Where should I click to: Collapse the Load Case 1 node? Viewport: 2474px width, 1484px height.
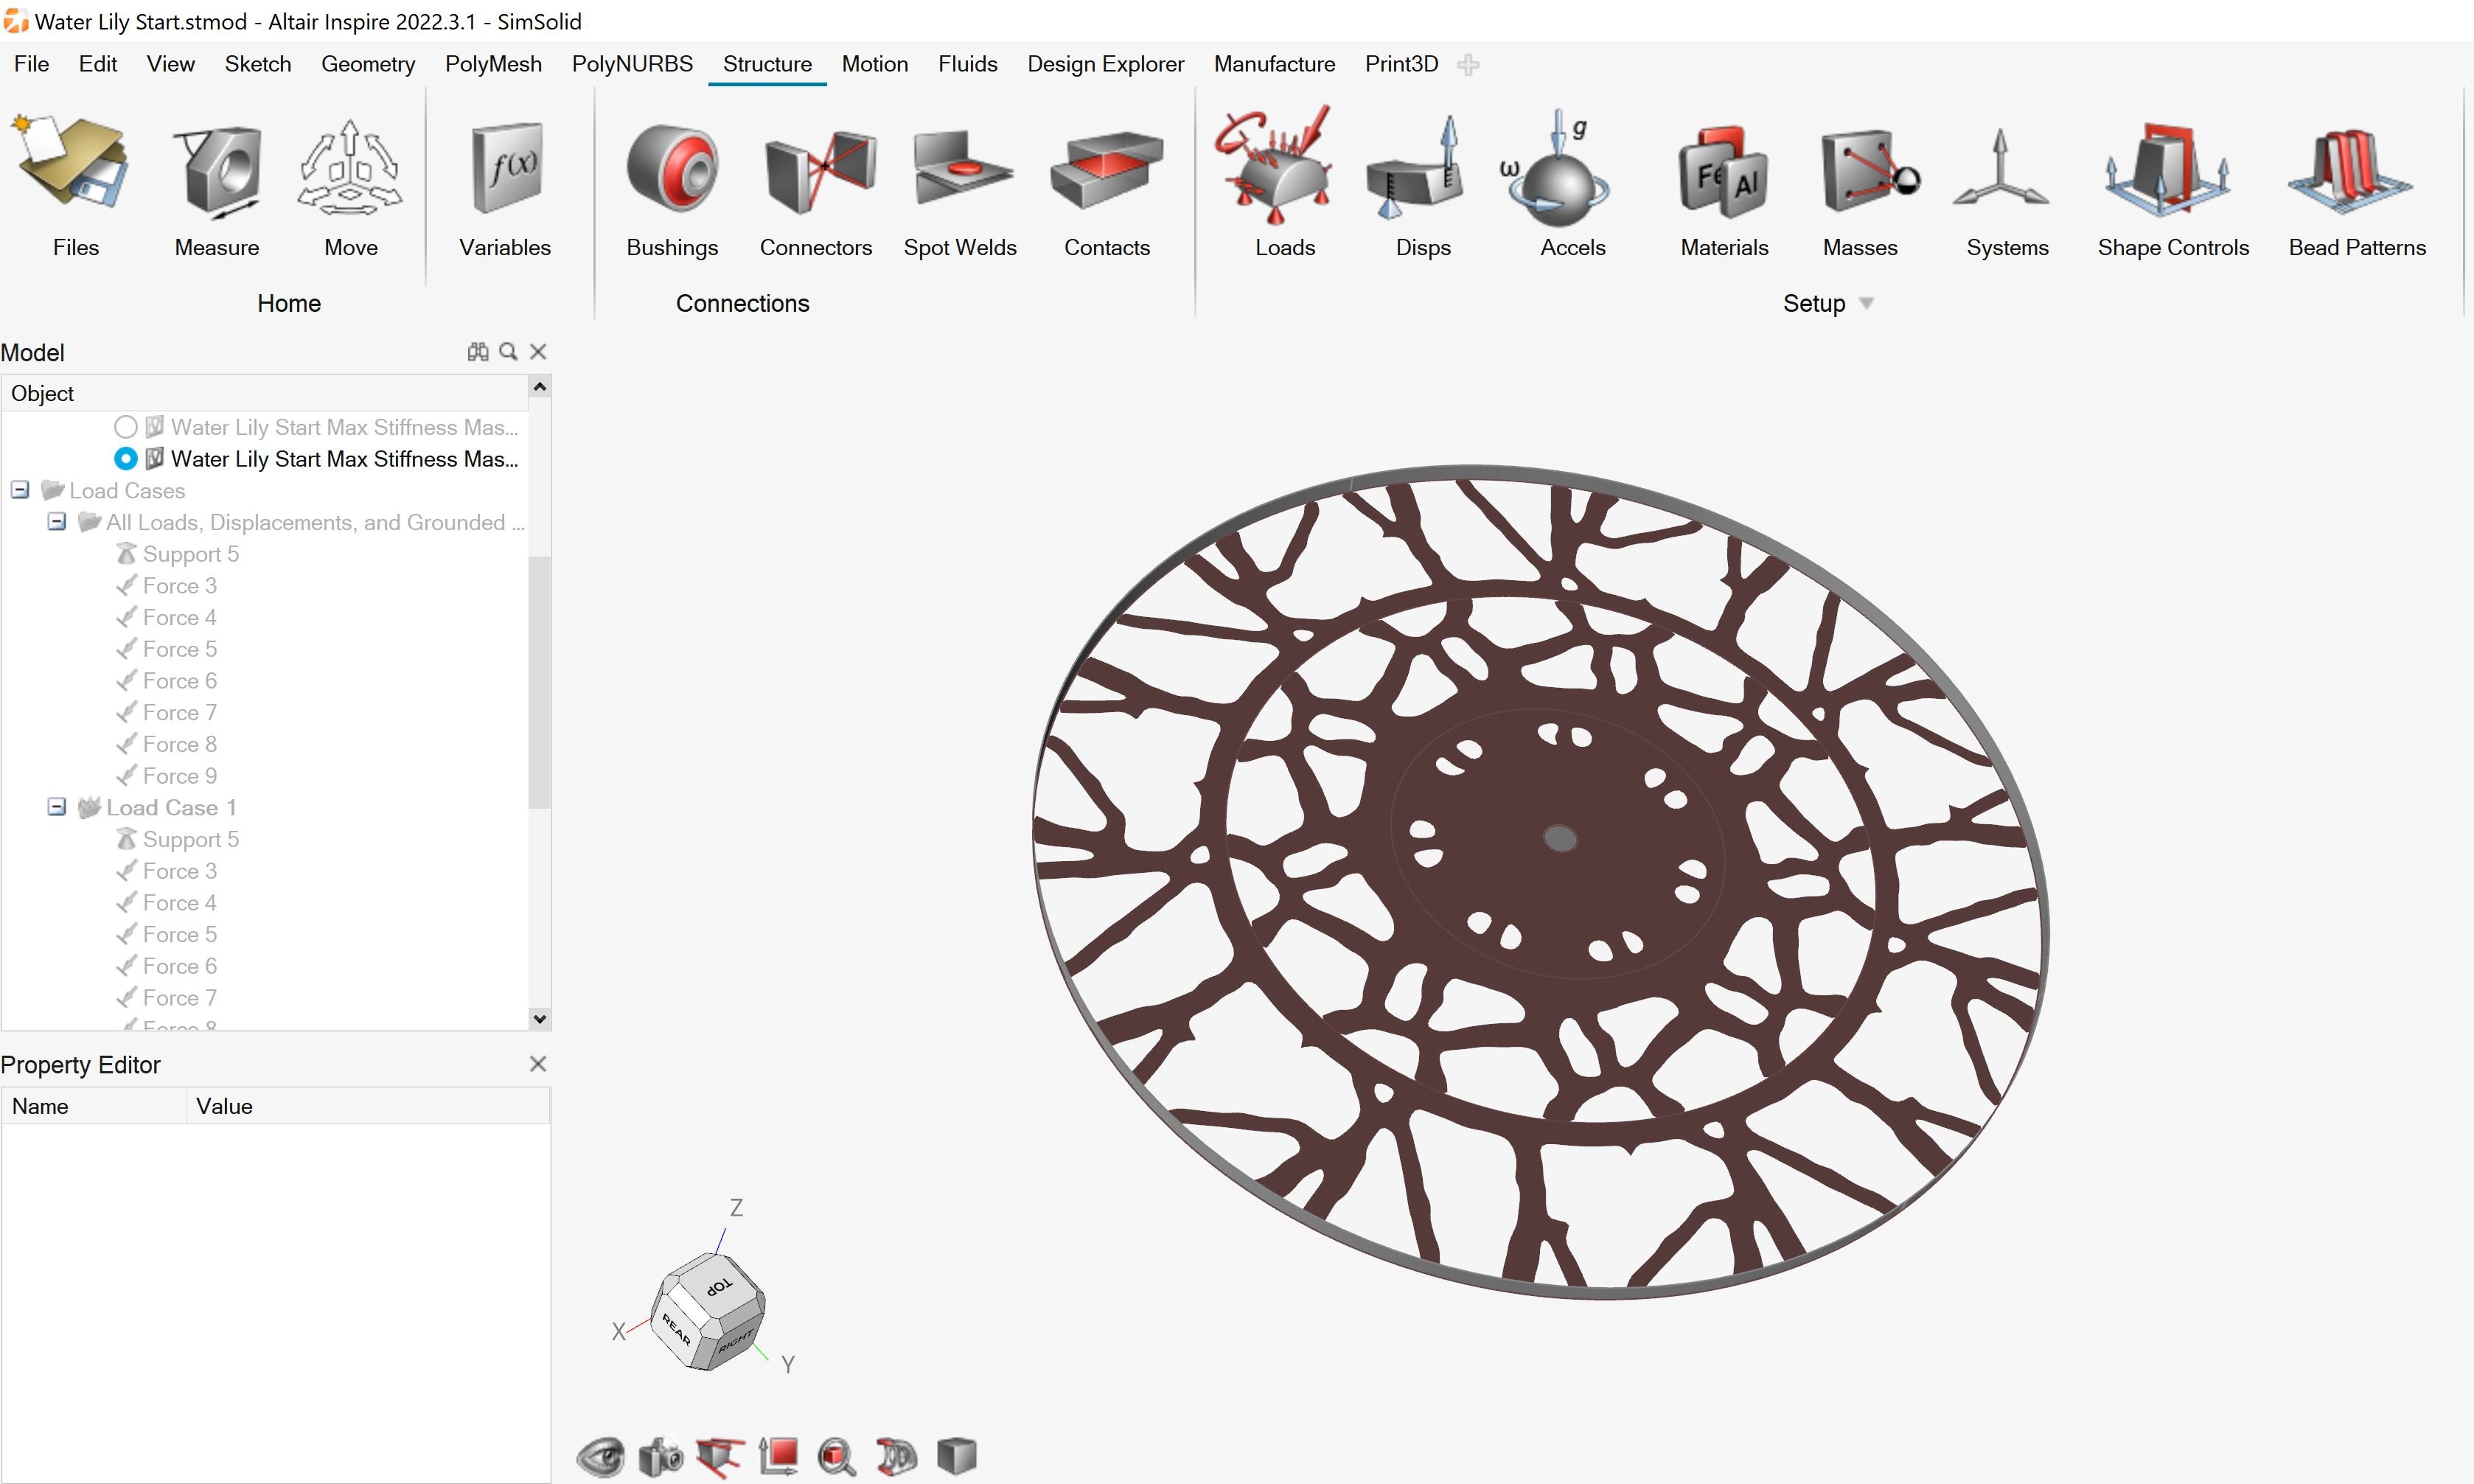click(x=57, y=807)
